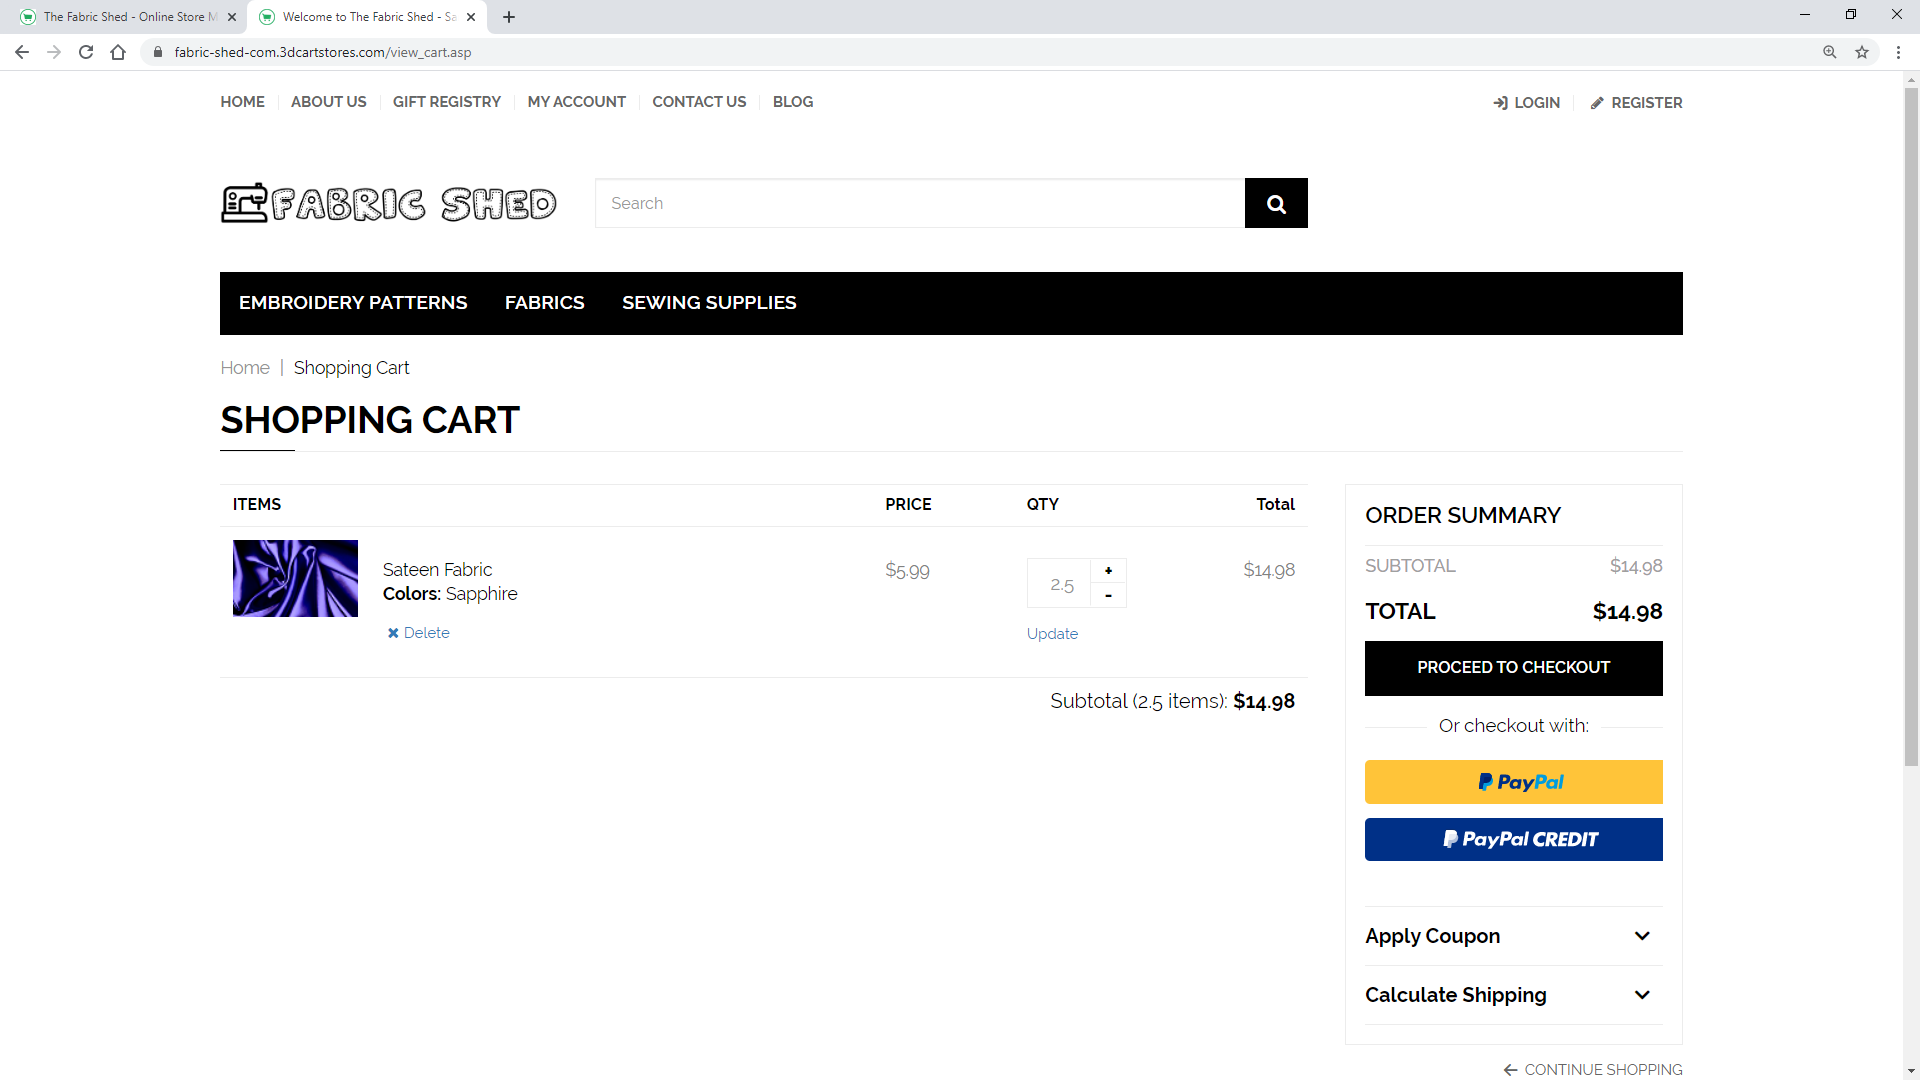Click the browser reload icon
The height and width of the screenshot is (1080, 1920).
click(x=86, y=52)
